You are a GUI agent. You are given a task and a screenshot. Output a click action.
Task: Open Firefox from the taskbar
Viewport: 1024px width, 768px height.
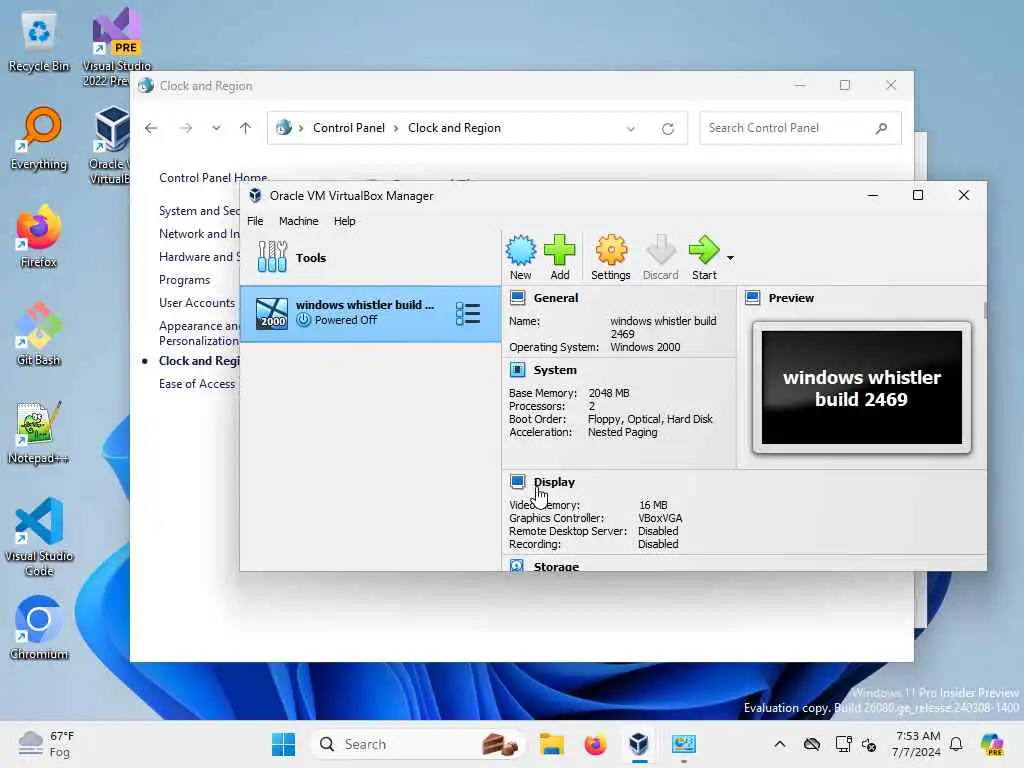(x=595, y=744)
